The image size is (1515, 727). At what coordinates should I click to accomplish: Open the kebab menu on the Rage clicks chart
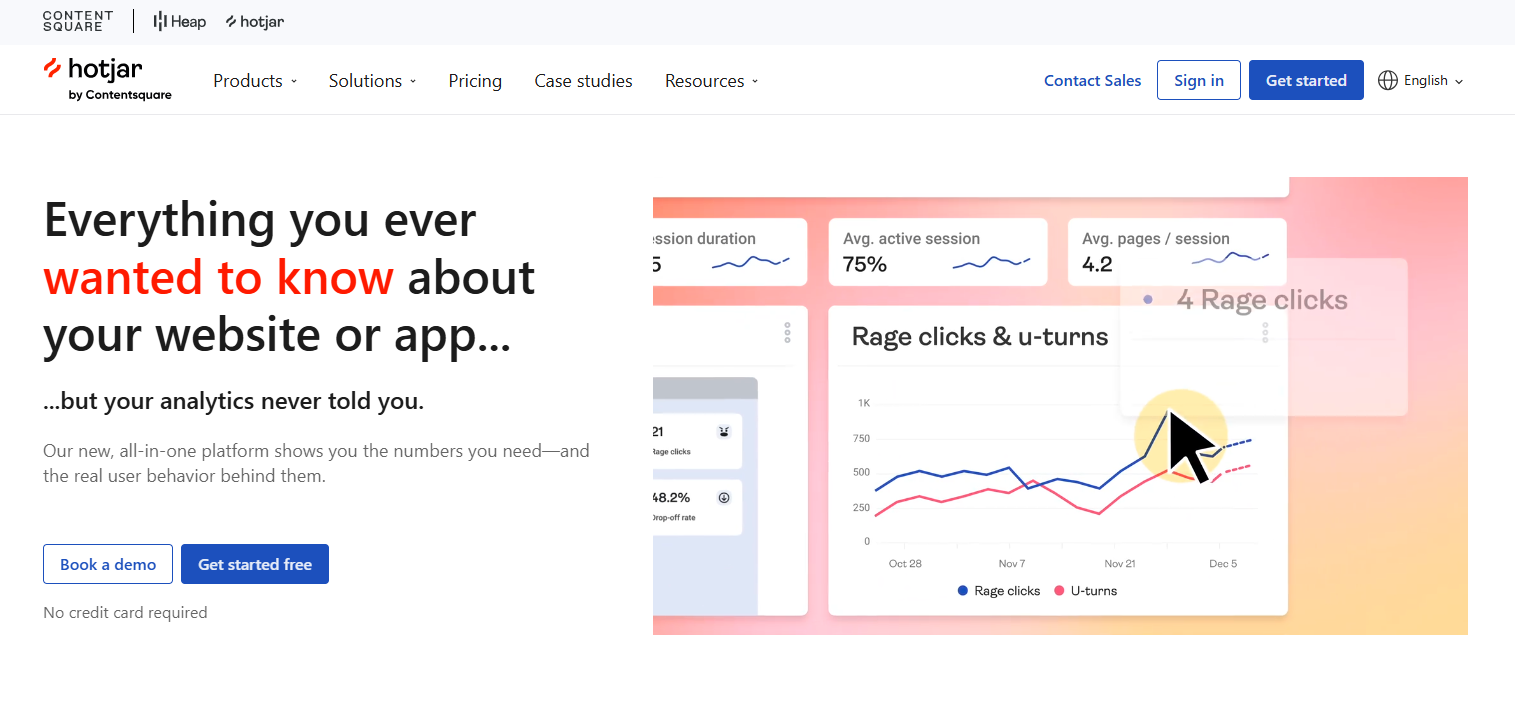coord(786,333)
